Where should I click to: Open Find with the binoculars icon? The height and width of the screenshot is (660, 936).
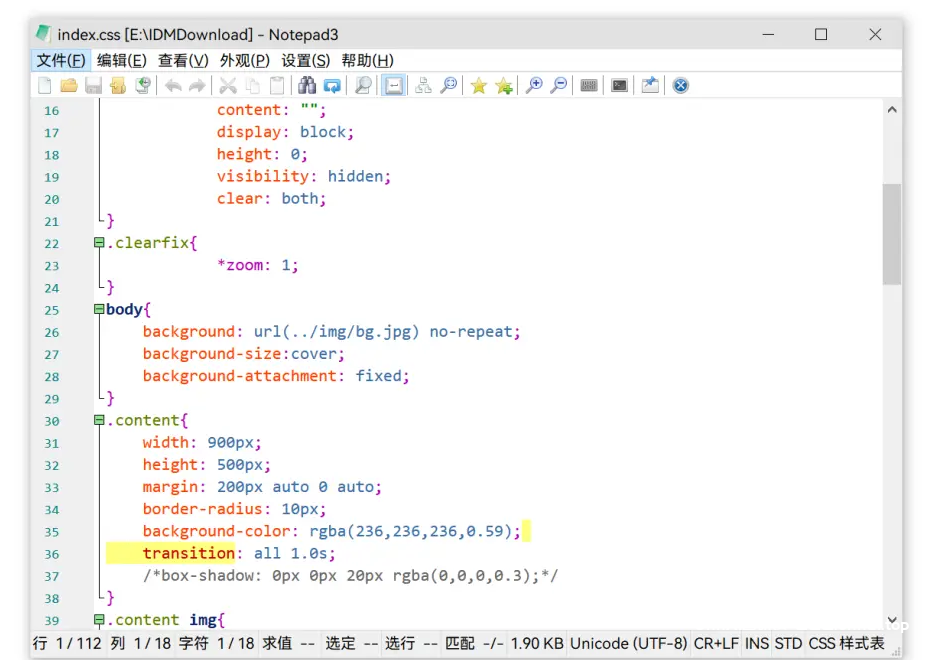point(307,86)
